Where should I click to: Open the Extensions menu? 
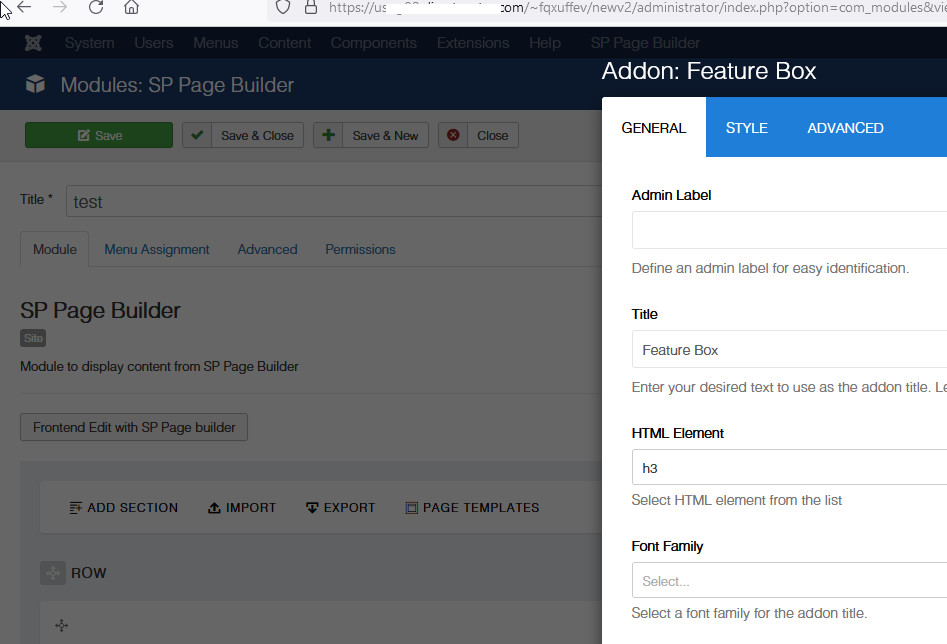point(472,43)
